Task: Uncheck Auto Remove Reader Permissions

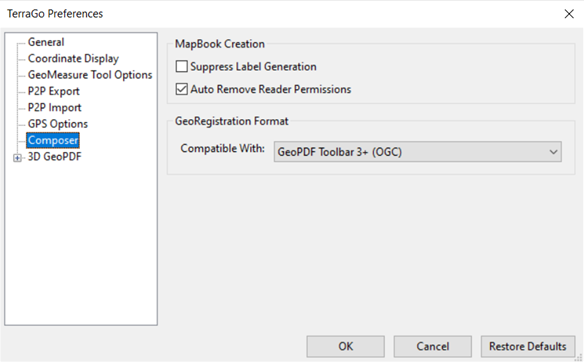Action: (x=181, y=89)
